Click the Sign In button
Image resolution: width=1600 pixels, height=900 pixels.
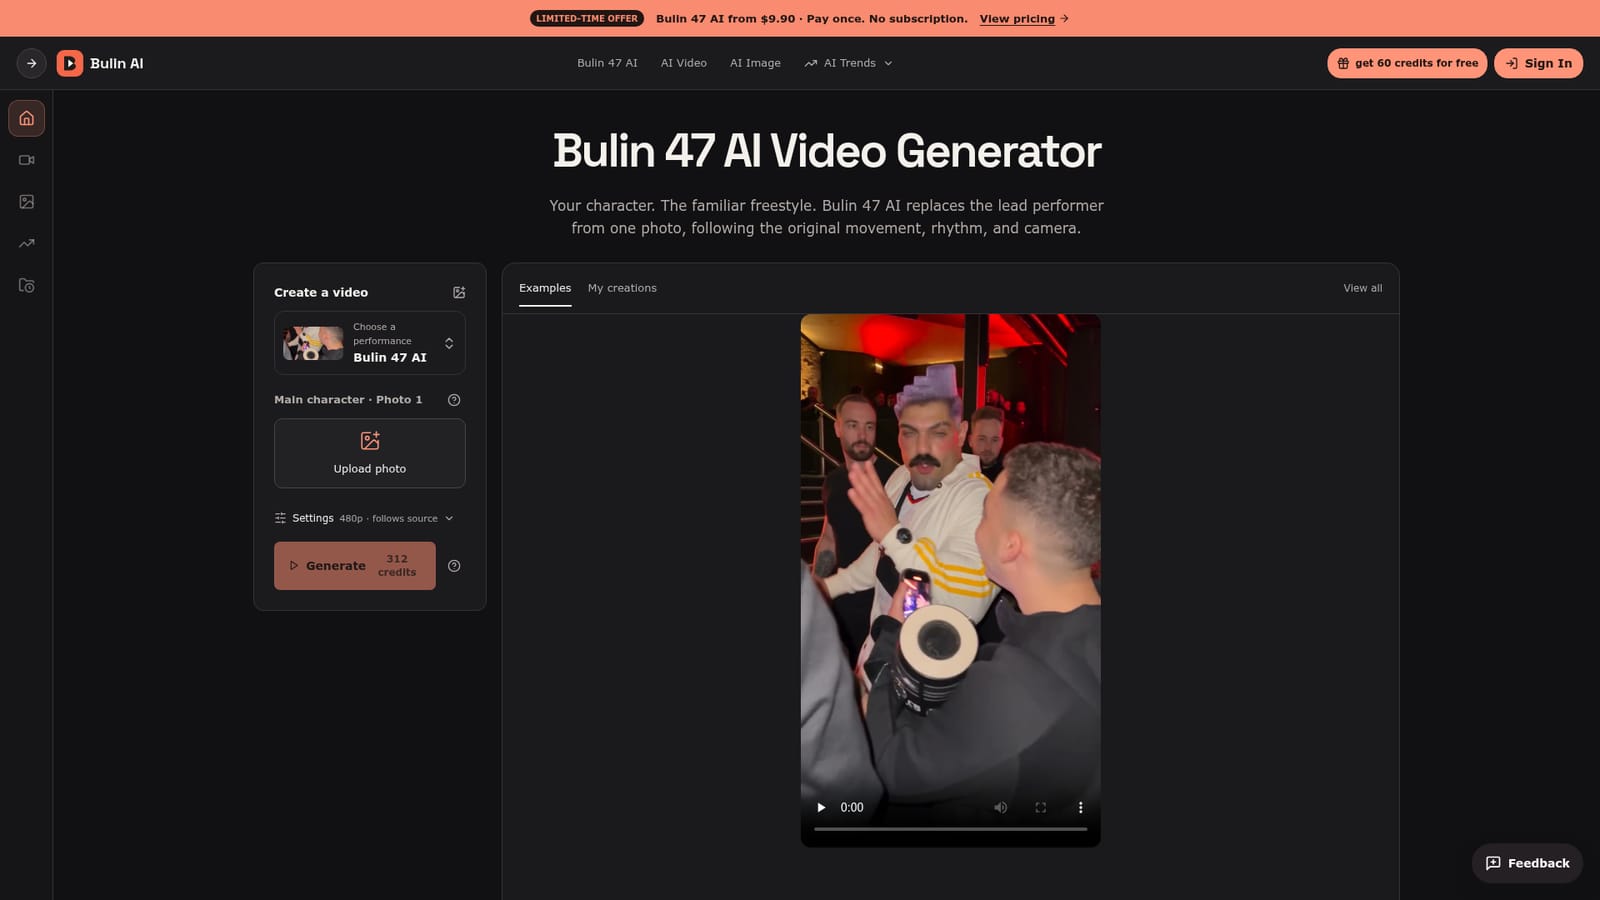click(1538, 63)
